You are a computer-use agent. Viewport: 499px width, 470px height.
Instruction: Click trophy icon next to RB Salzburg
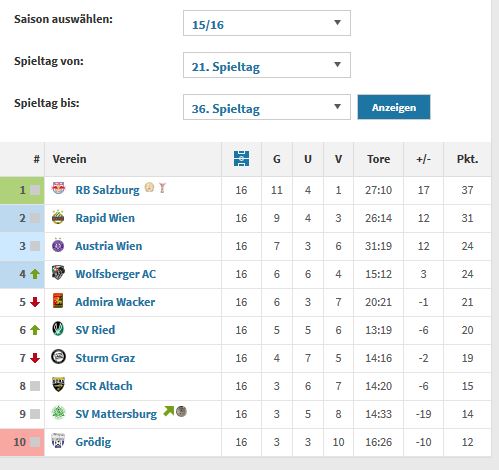click(x=162, y=188)
